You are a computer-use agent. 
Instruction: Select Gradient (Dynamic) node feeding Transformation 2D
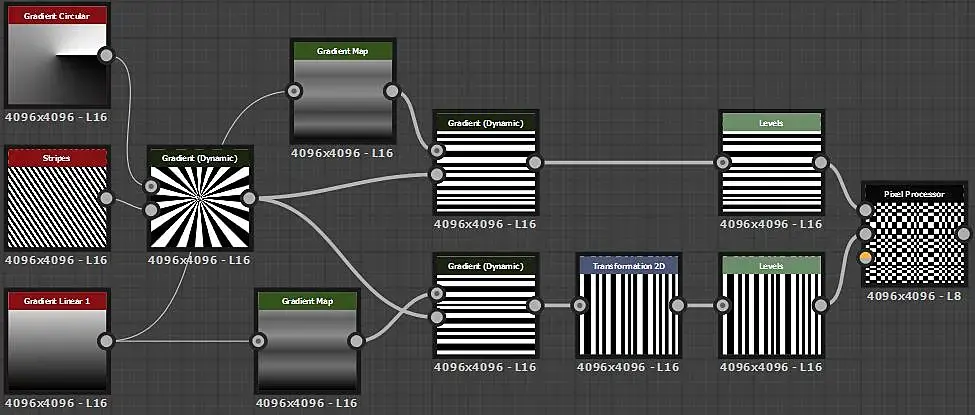(x=486, y=305)
